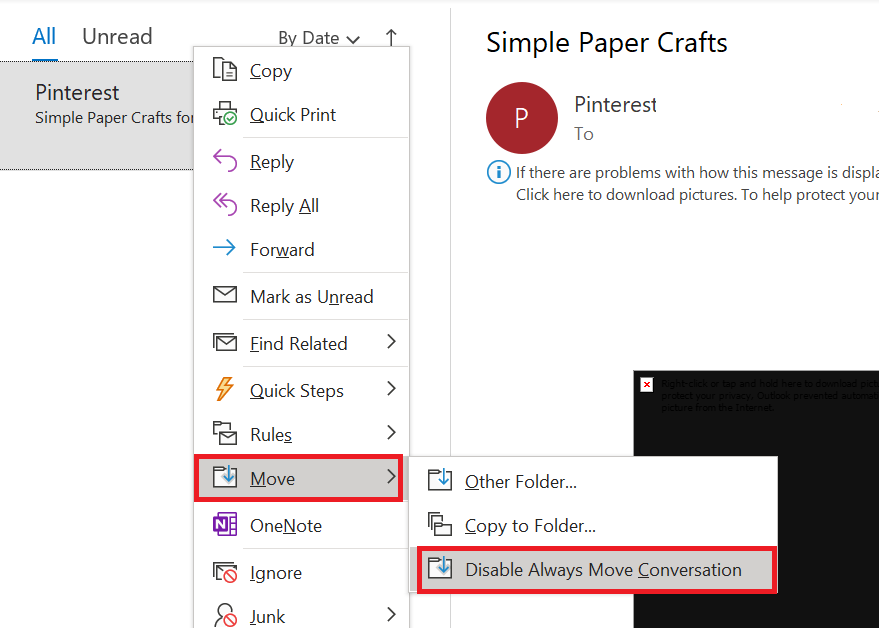Expand the Junk submenu chevron
Viewport: 879px width, 628px height.
click(x=391, y=615)
